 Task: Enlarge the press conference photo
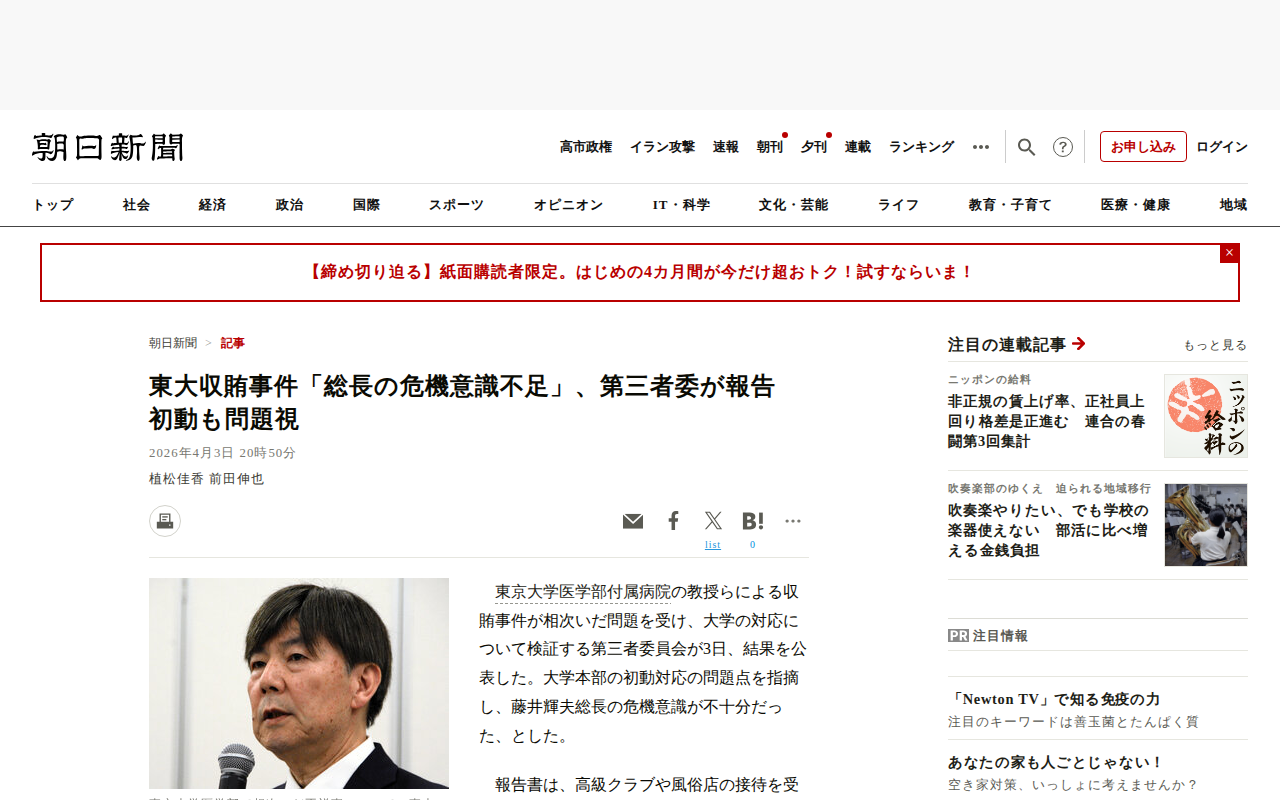click(299, 683)
